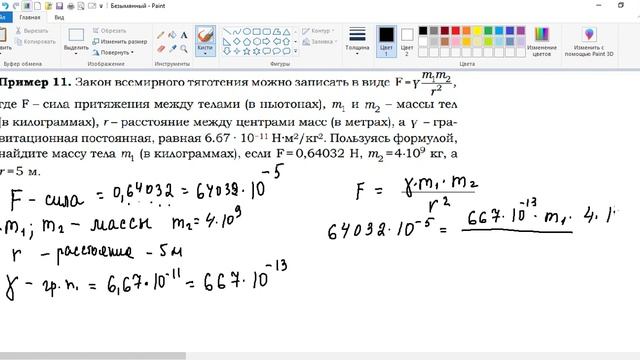
Task: Choose the rounded rectangle shape
Action: pos(267,31)
